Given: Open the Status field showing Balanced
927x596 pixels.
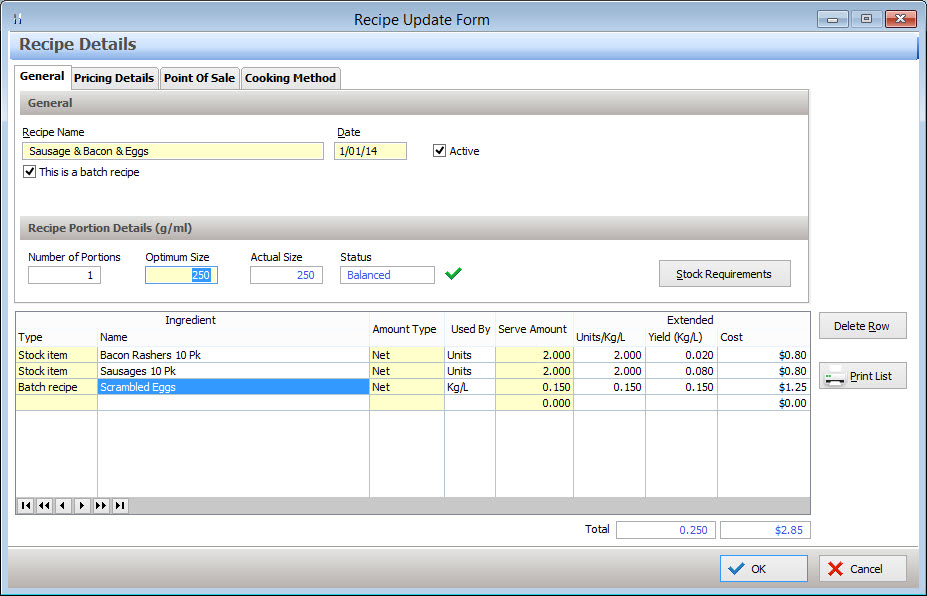Looking at the screenshot, I should click(x=387, y=273).
